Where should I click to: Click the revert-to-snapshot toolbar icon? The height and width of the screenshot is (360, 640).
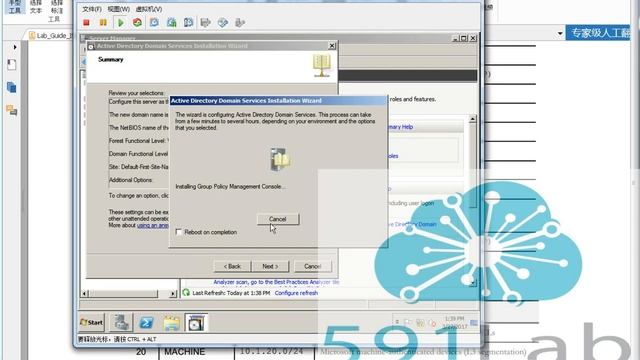point(171,22)
